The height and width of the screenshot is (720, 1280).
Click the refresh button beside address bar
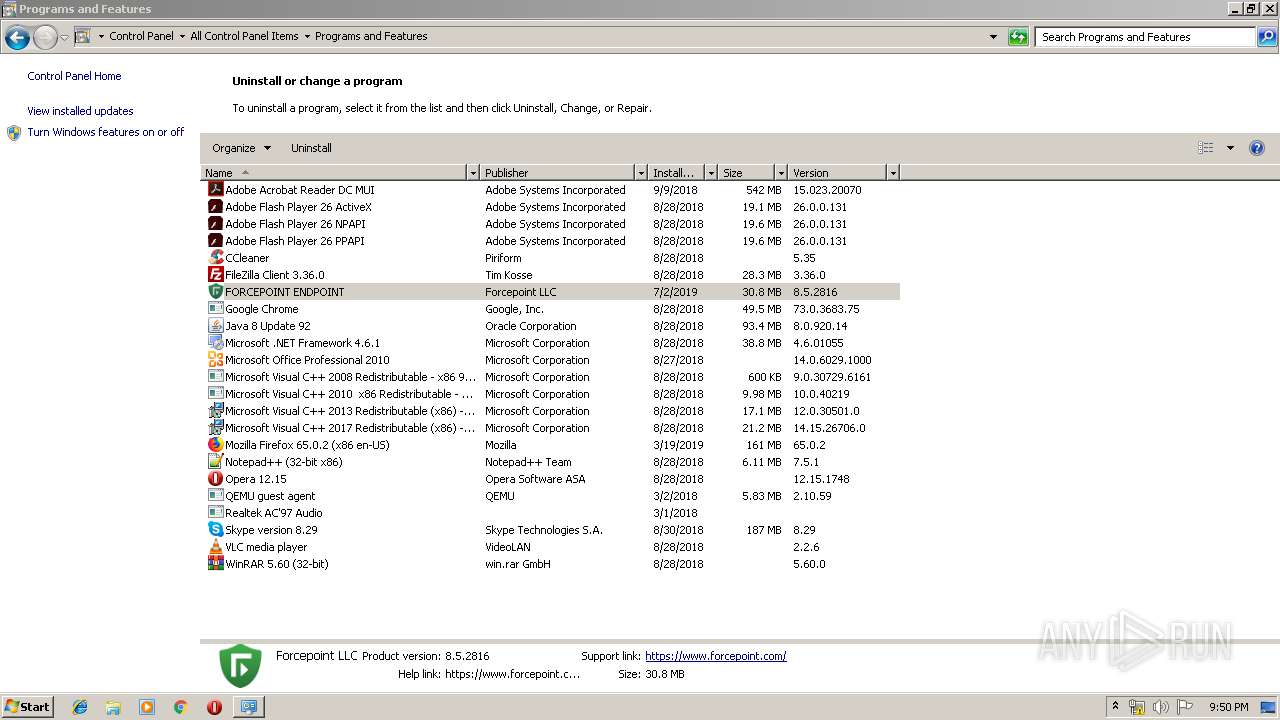pyautogui.click(x=1018, y=37)
